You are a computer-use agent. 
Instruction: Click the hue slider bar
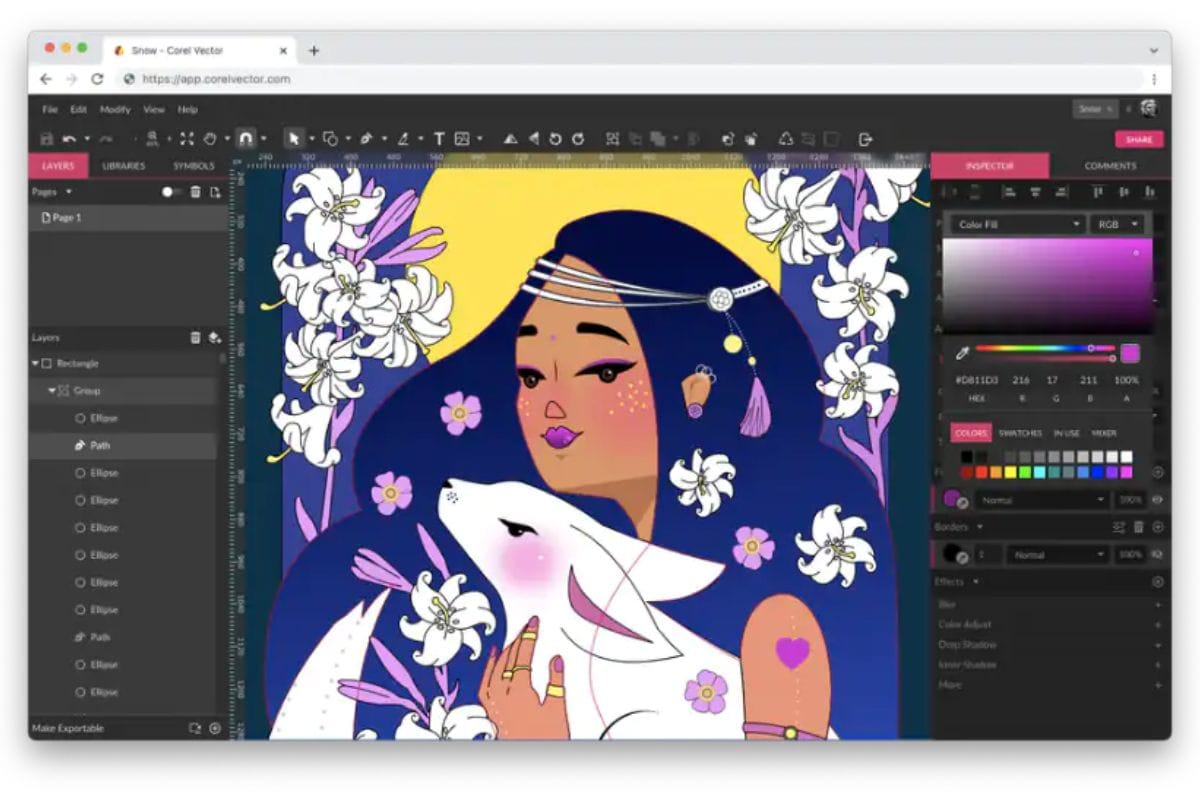click(x=1046, y=348)
